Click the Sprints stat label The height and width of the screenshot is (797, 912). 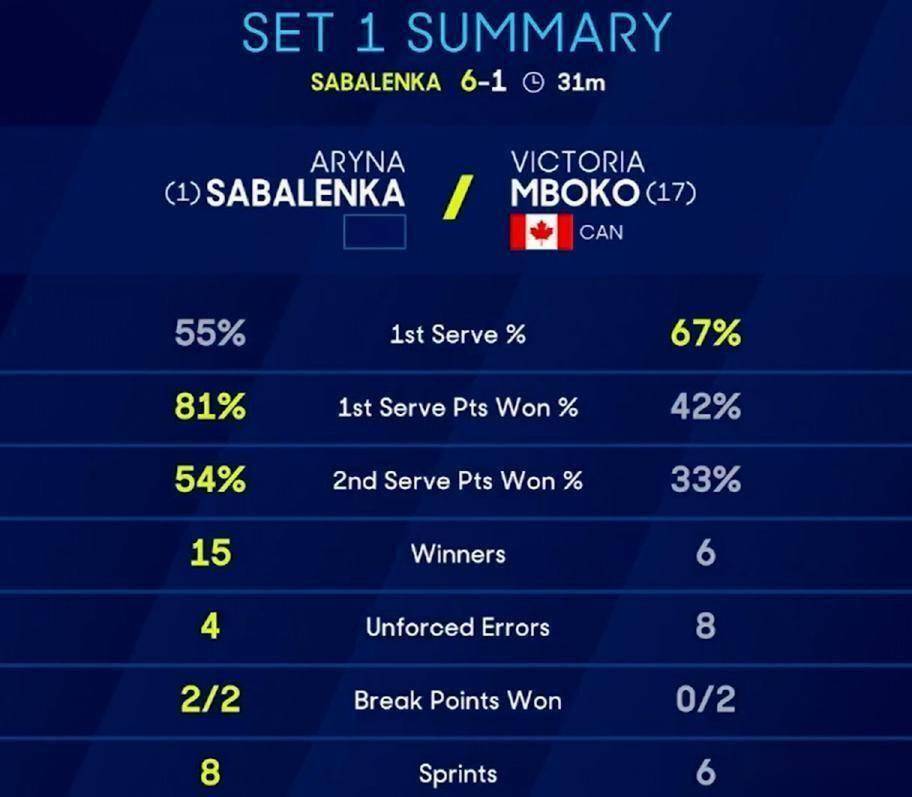point(457,773)
